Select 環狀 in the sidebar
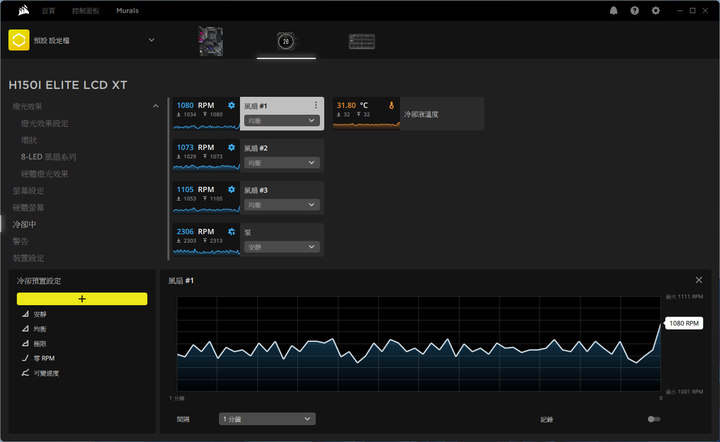This screenshot has width=720, height=442. (29, 140)
